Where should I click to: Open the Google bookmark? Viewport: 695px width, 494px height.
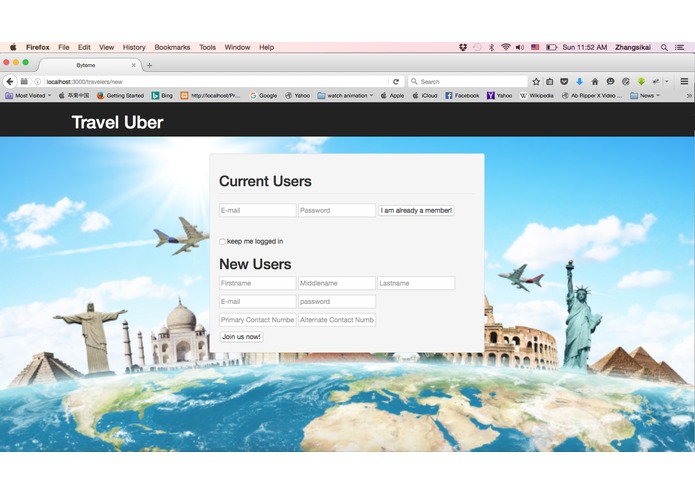(x=263, y=95)
